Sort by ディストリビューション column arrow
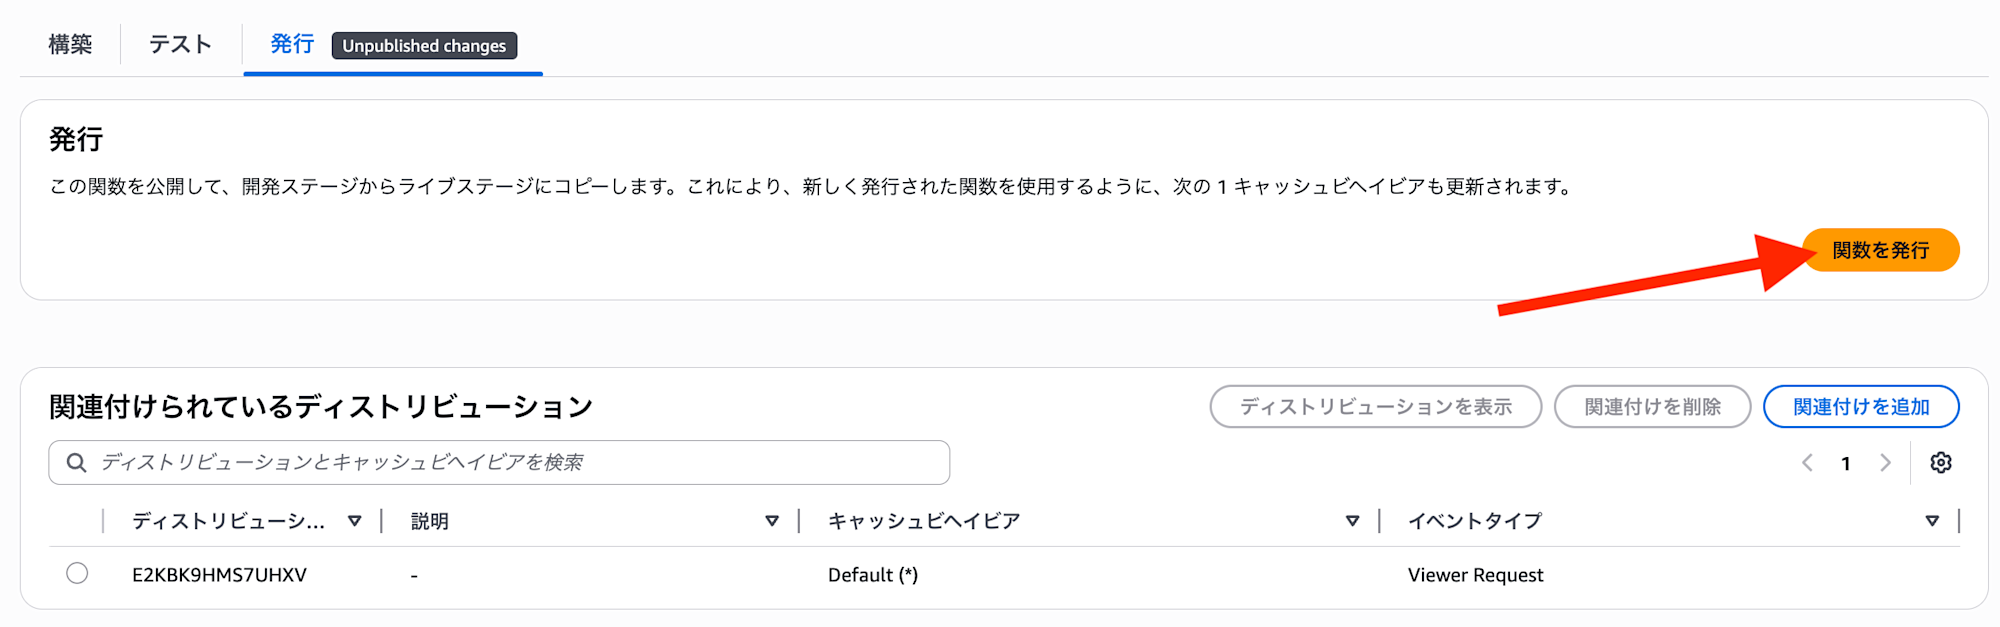2000x627 pixels. coord(354,521)
